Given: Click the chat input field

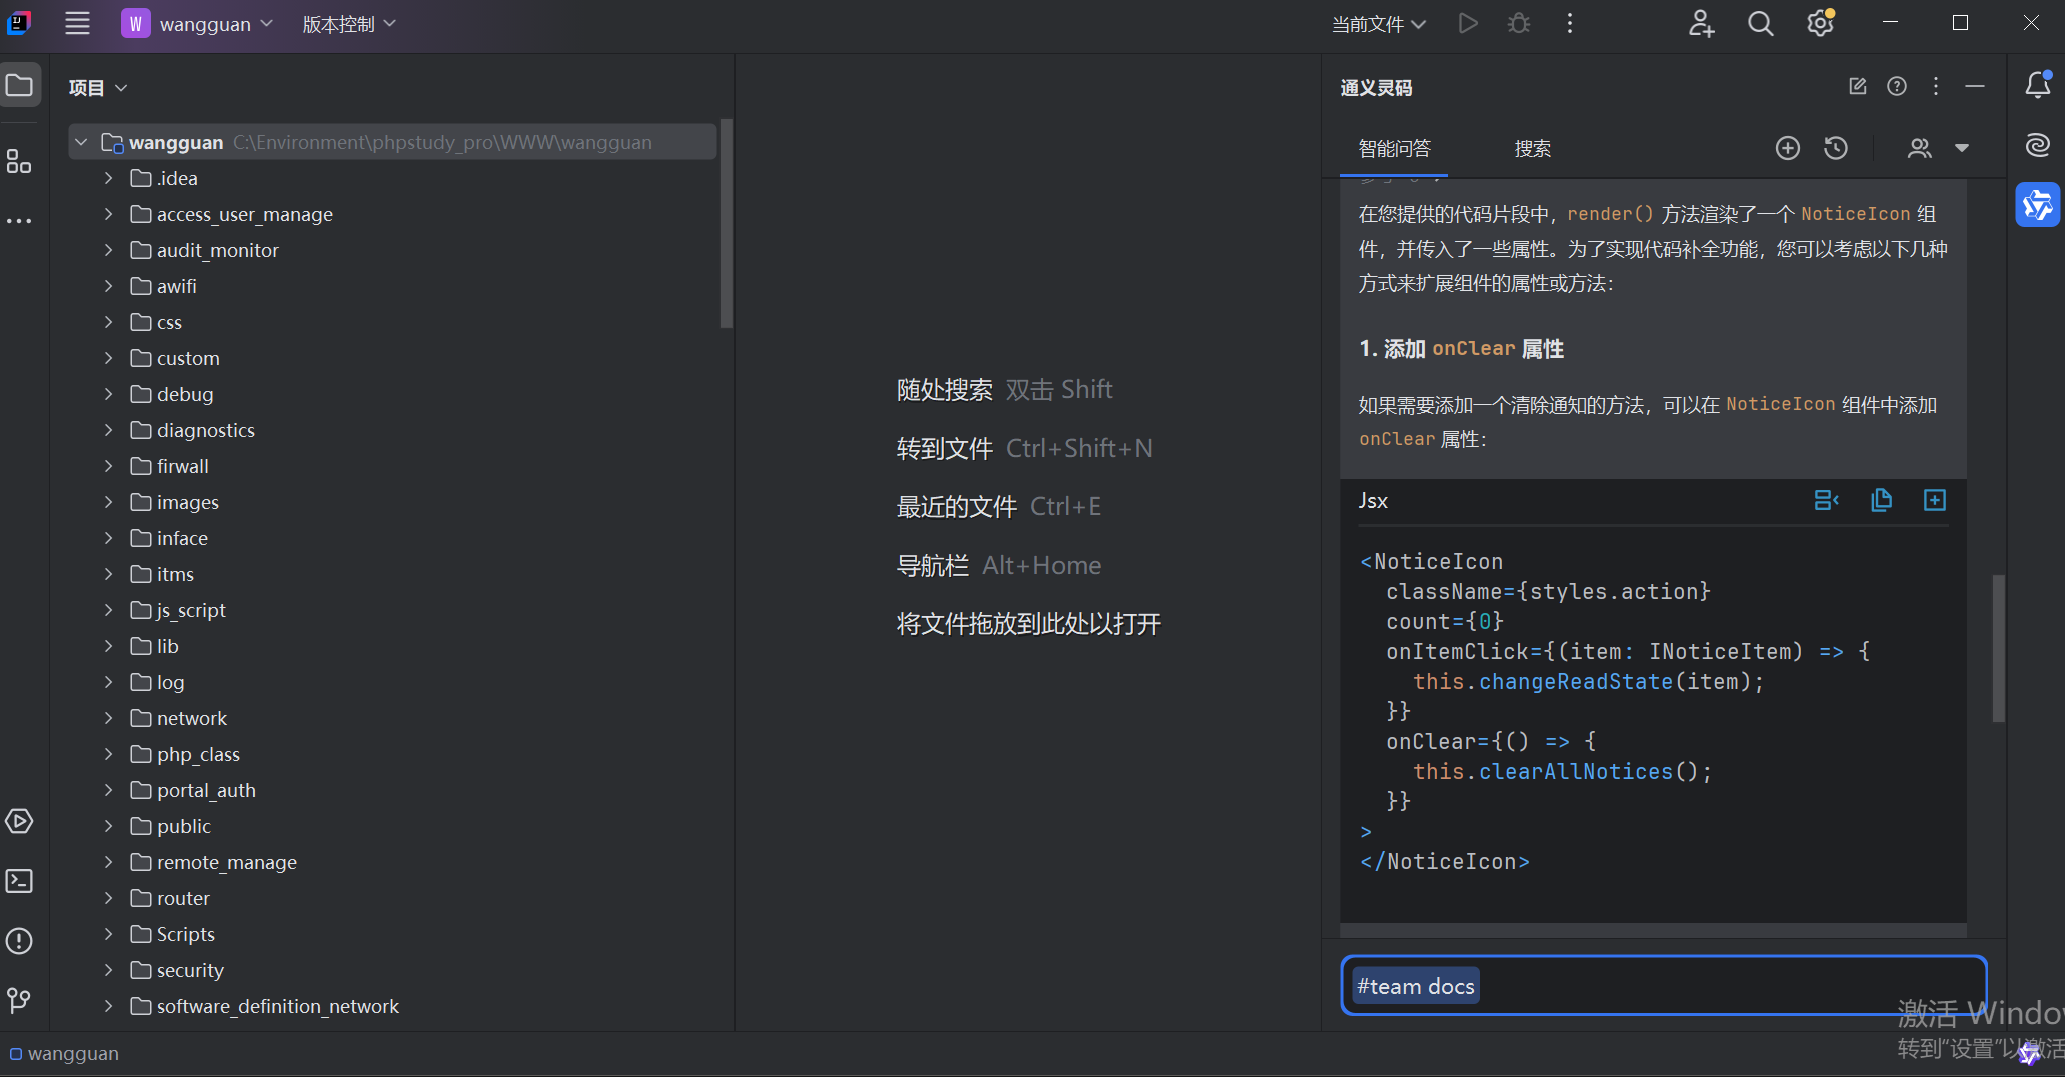Looking at the screenshot, I should 1663,986.
